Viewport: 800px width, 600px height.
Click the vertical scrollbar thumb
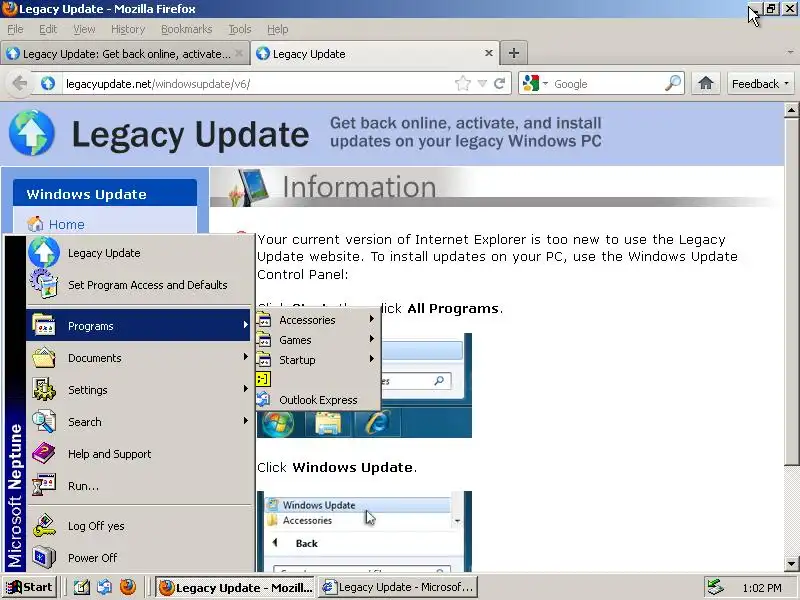pyautogui.click(x=791, y=291)
